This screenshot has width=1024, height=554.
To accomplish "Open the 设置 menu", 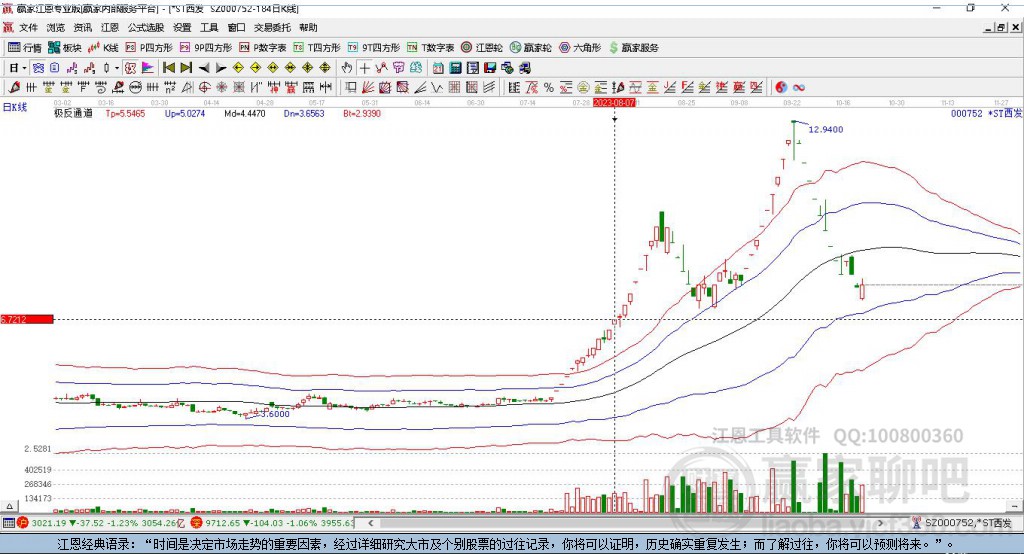I will click(x=182, y=27).
